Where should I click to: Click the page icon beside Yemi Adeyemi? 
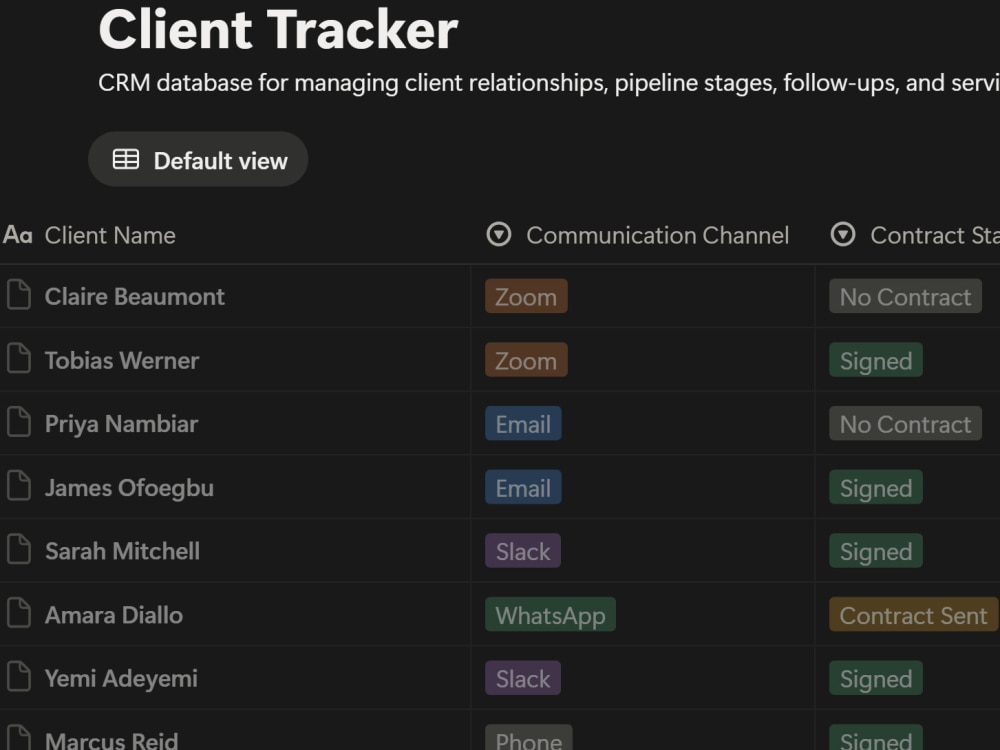pyautogui.click(x=19, y=677)
